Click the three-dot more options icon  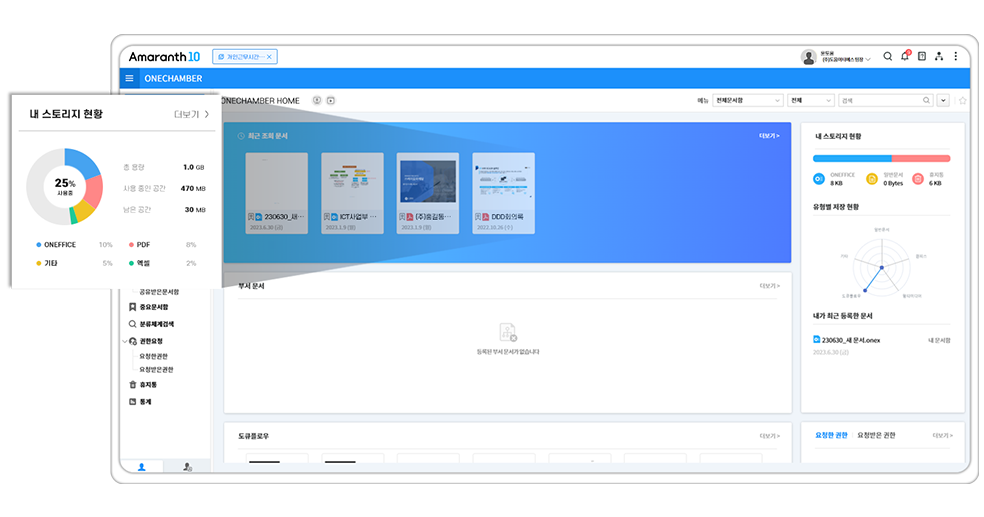955,57
